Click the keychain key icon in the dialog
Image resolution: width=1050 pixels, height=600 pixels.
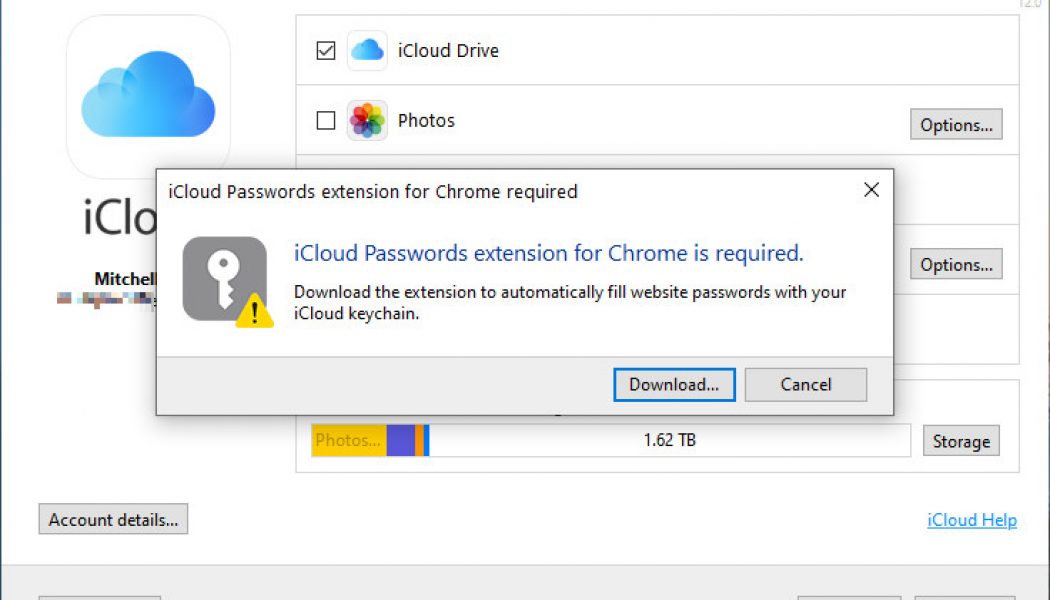(x=222, y=278)
